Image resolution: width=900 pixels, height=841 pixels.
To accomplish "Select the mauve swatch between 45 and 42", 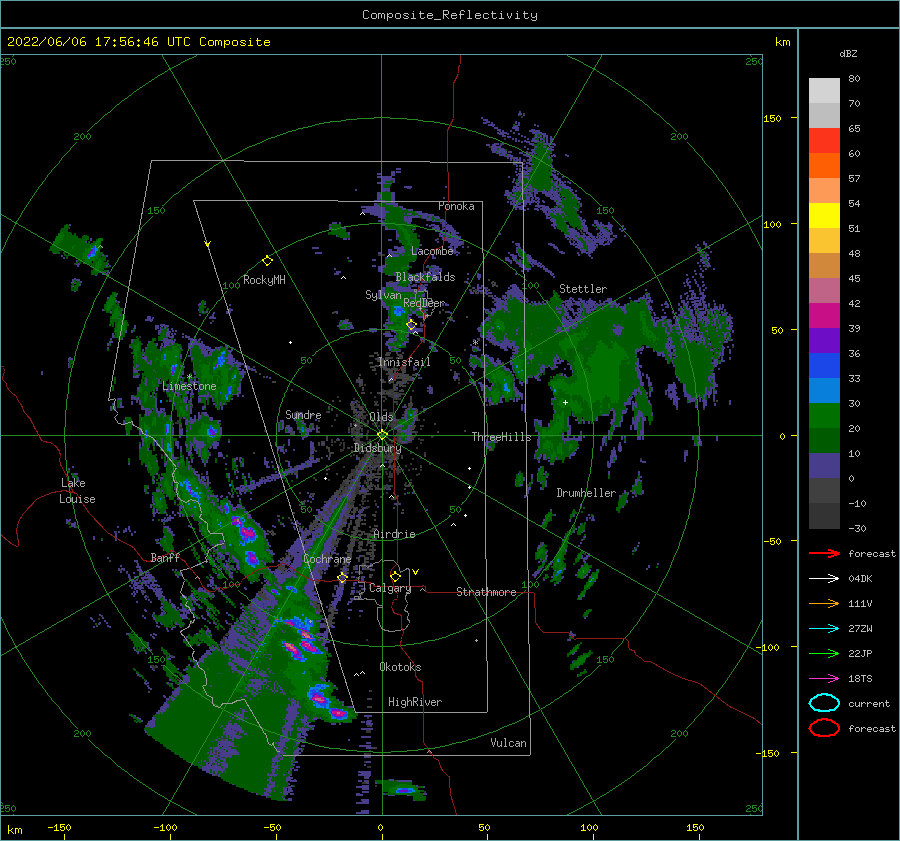I will 824,290.
